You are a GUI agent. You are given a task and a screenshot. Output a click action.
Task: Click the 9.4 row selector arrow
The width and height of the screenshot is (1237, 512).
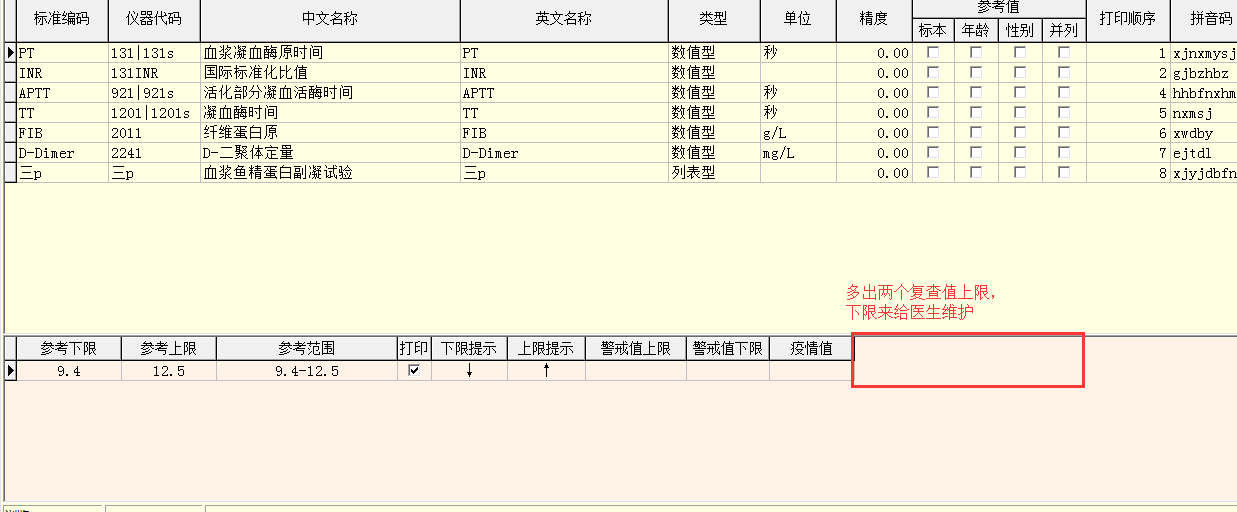[x=11, y=370]
